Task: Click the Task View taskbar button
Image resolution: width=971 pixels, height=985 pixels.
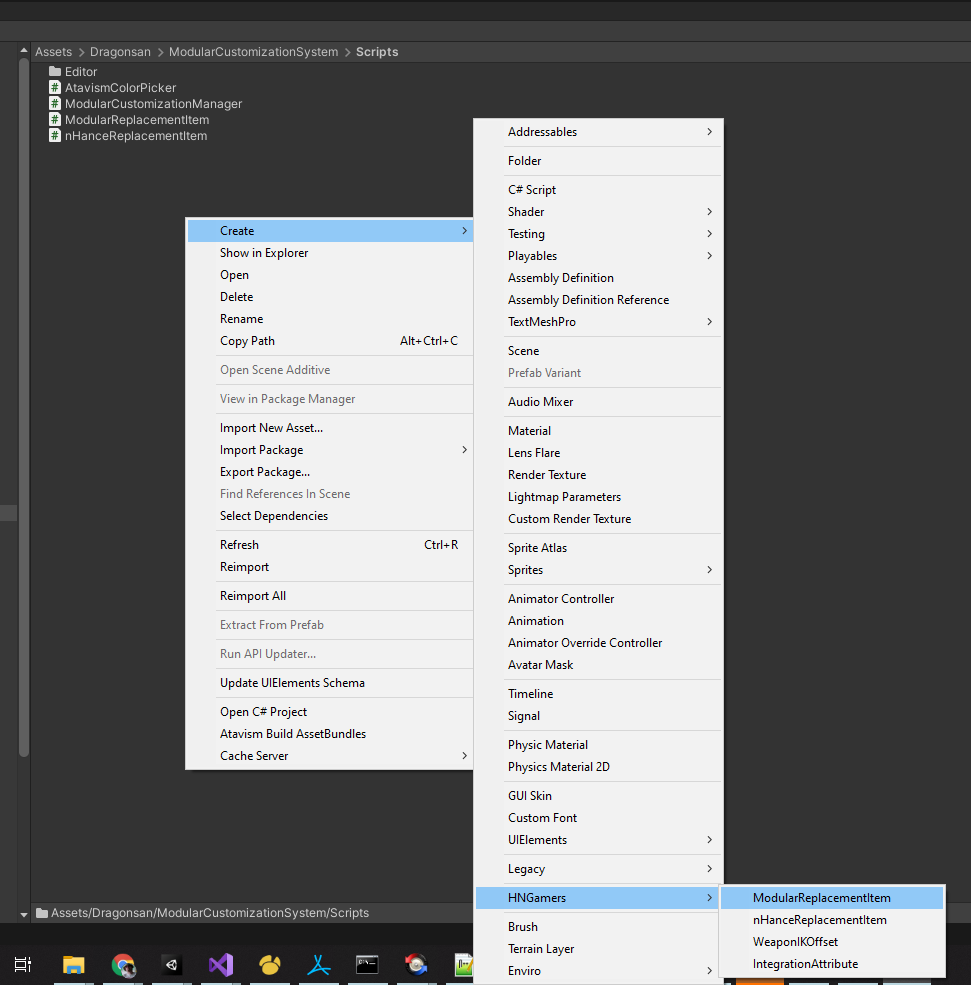Action: 23,965
